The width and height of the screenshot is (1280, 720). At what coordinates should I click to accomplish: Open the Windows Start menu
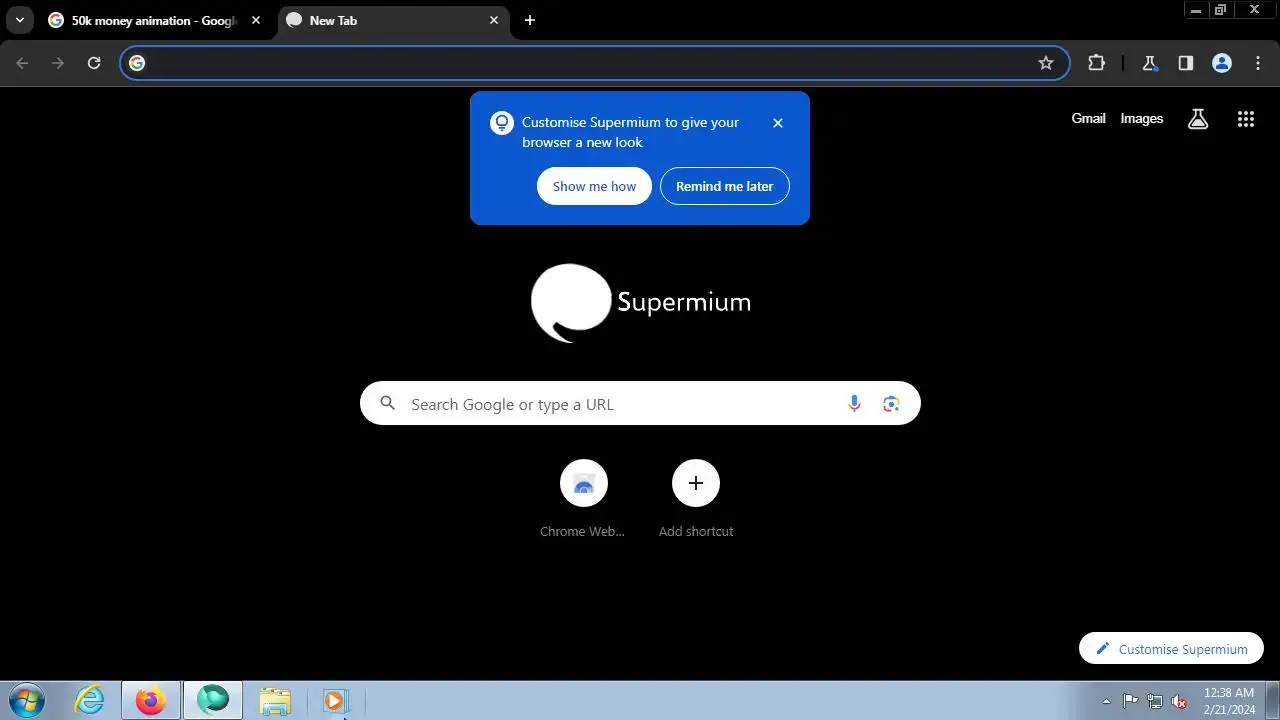pyautogui.click(x=27, y=701)
